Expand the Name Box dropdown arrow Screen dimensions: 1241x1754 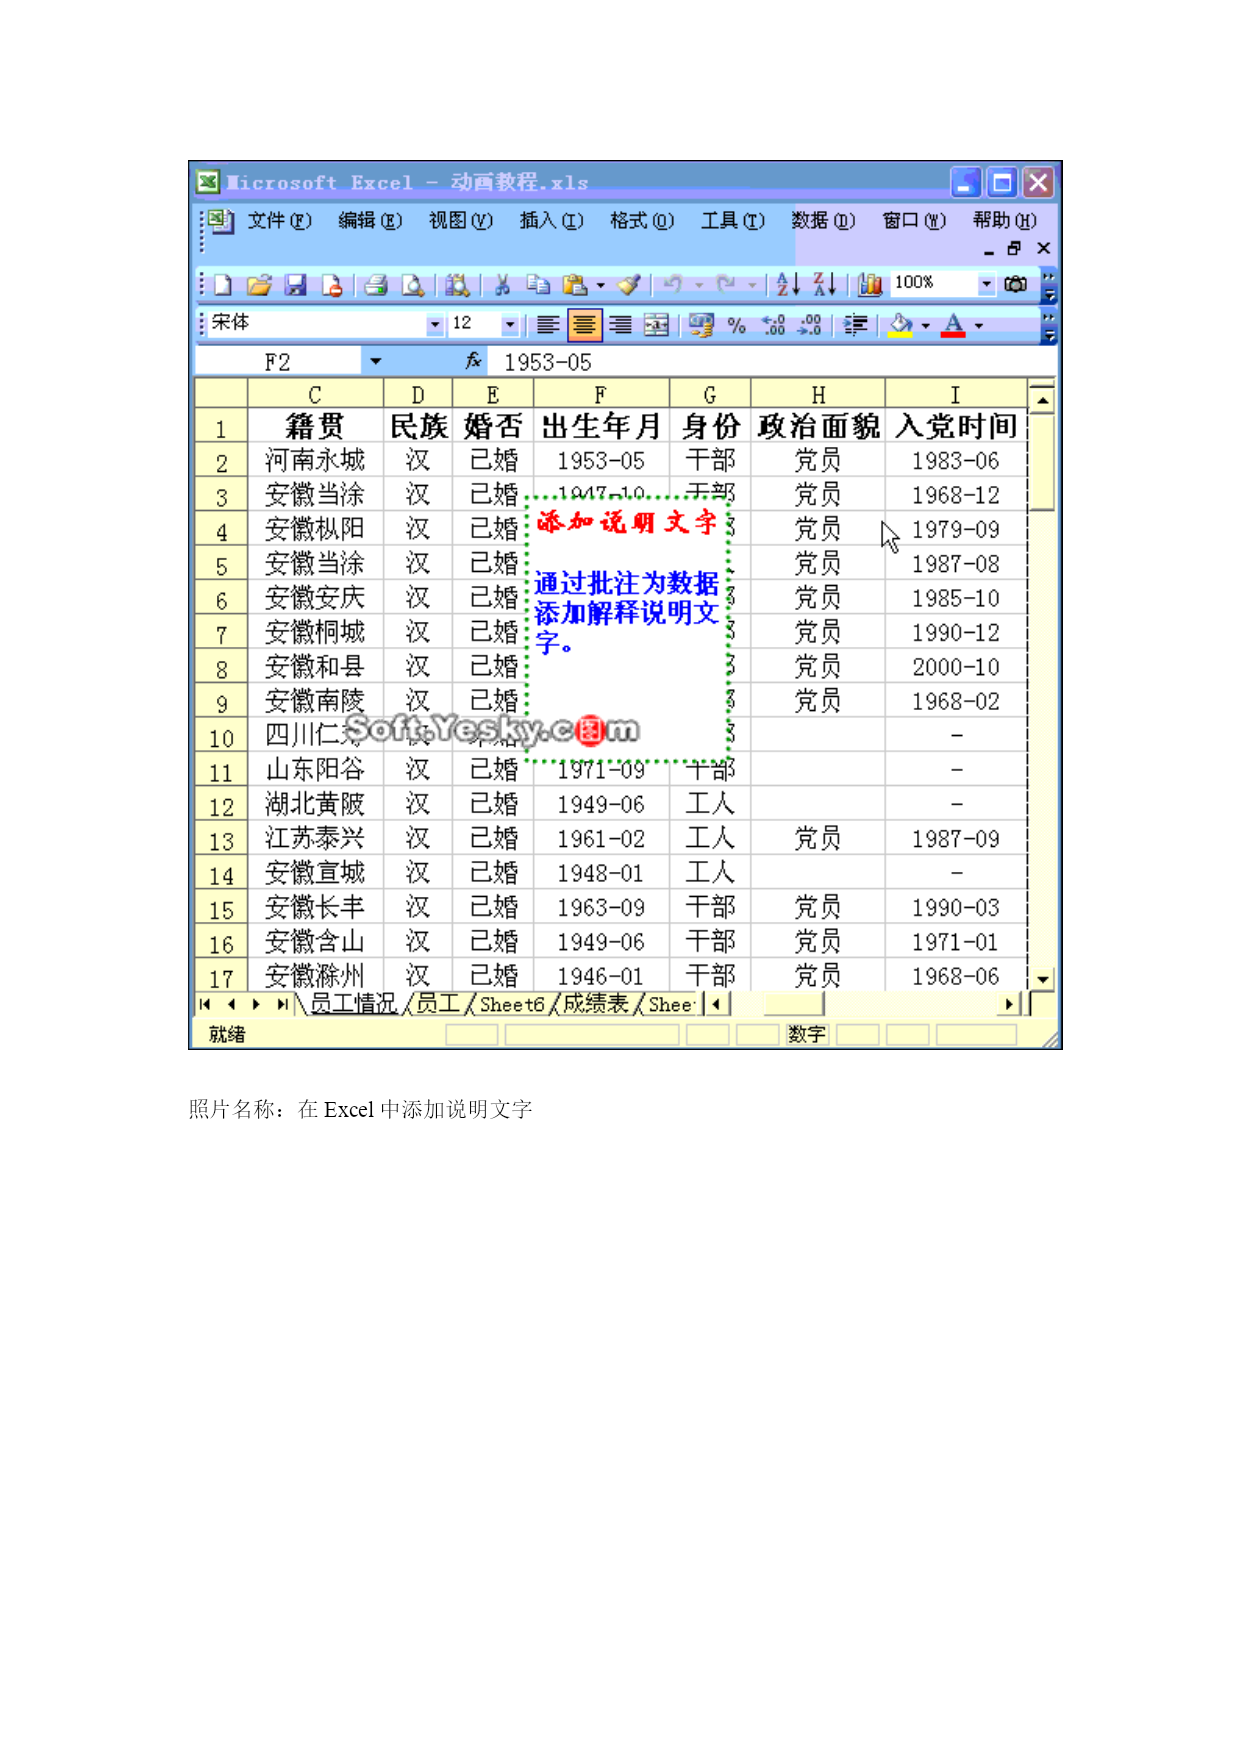pos(376,361)
